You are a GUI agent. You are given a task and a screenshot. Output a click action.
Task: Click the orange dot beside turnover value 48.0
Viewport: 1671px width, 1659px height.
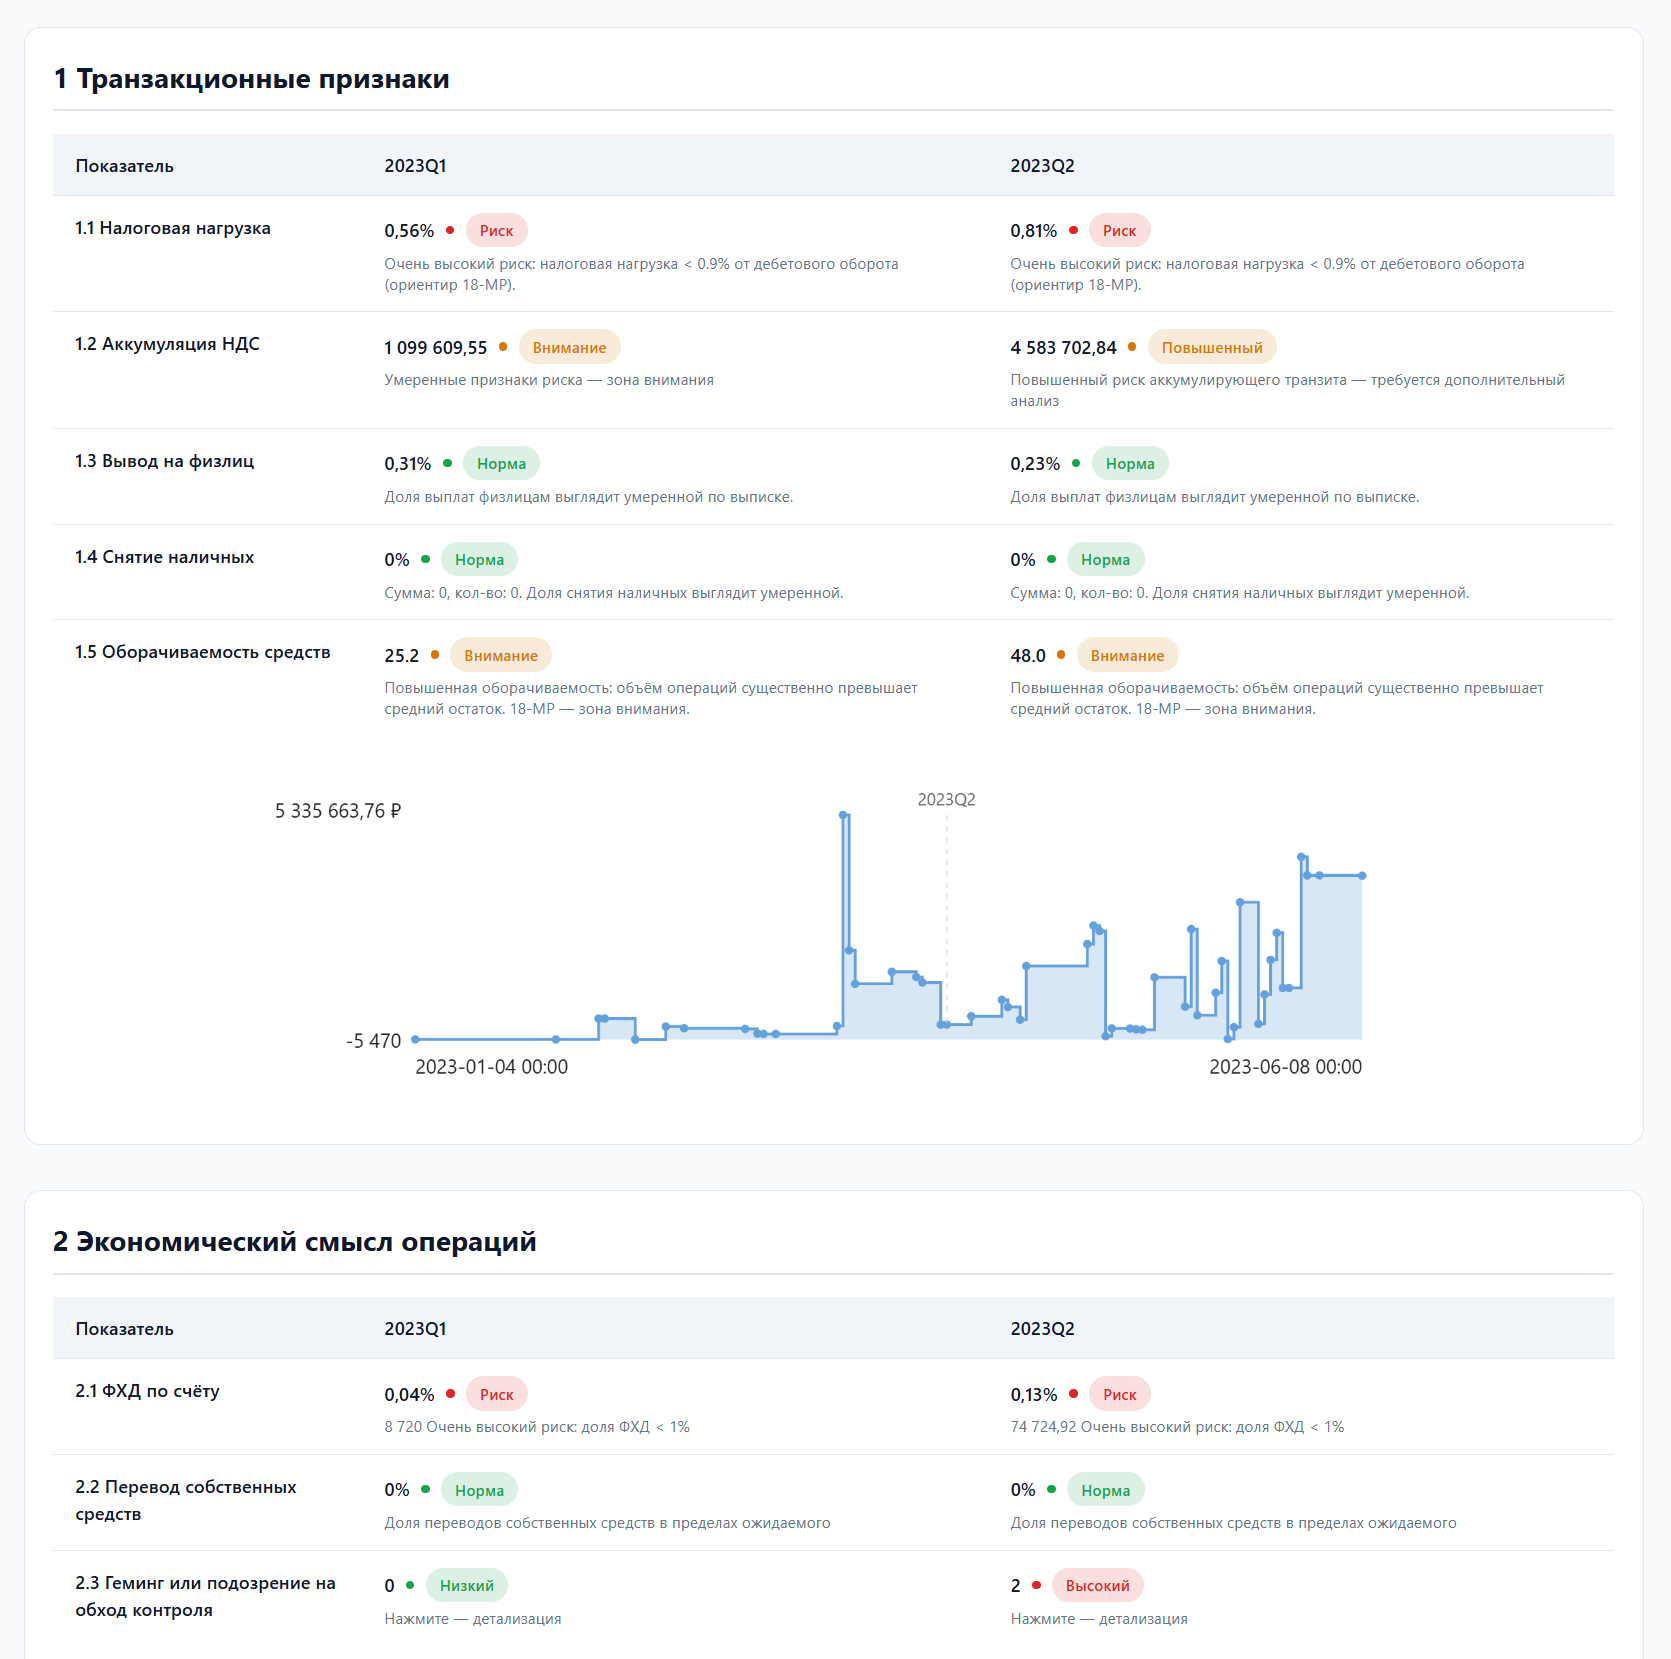tap(1061, 655)
